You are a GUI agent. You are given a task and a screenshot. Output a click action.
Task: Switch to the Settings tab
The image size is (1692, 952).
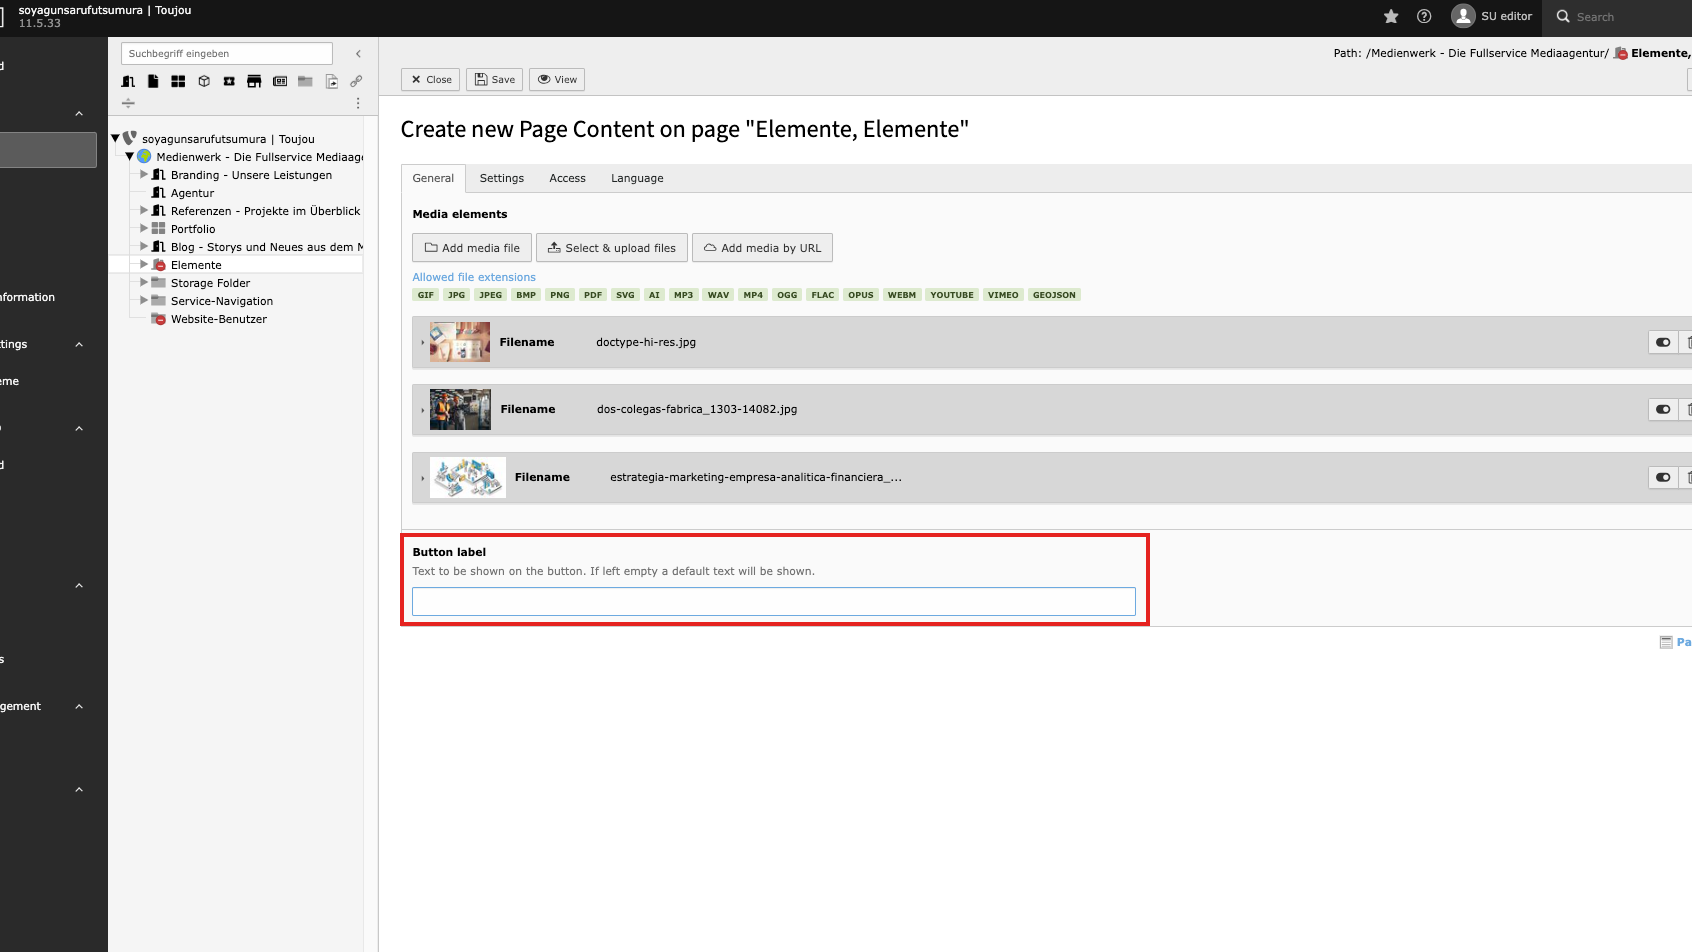click(501, 178)
